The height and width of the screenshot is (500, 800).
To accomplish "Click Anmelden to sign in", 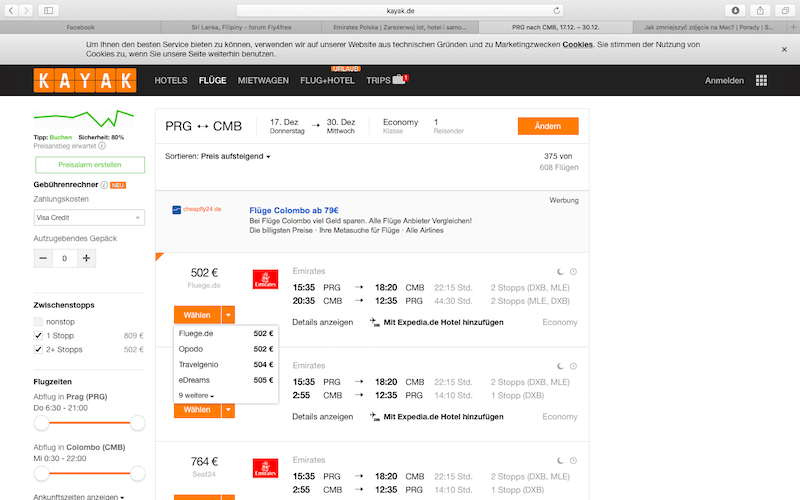I will coord(724,81).
